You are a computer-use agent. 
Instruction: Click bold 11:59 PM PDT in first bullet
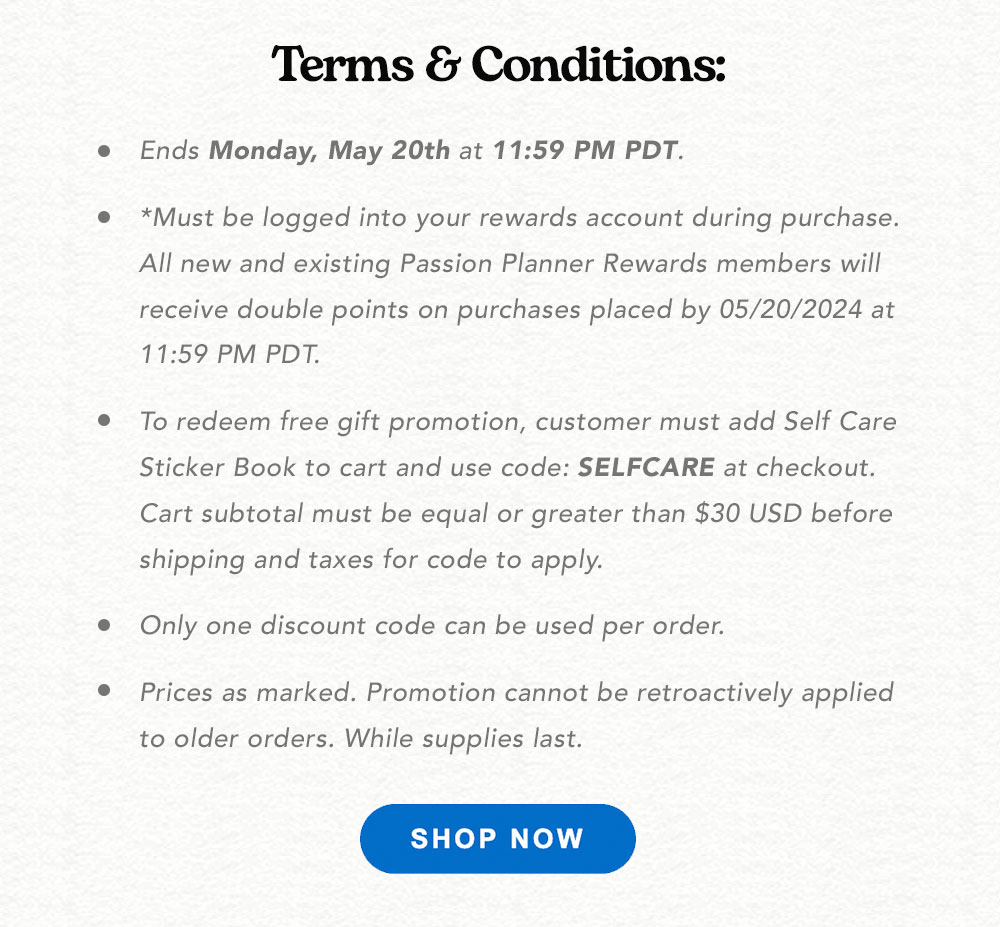click(585, 150)
